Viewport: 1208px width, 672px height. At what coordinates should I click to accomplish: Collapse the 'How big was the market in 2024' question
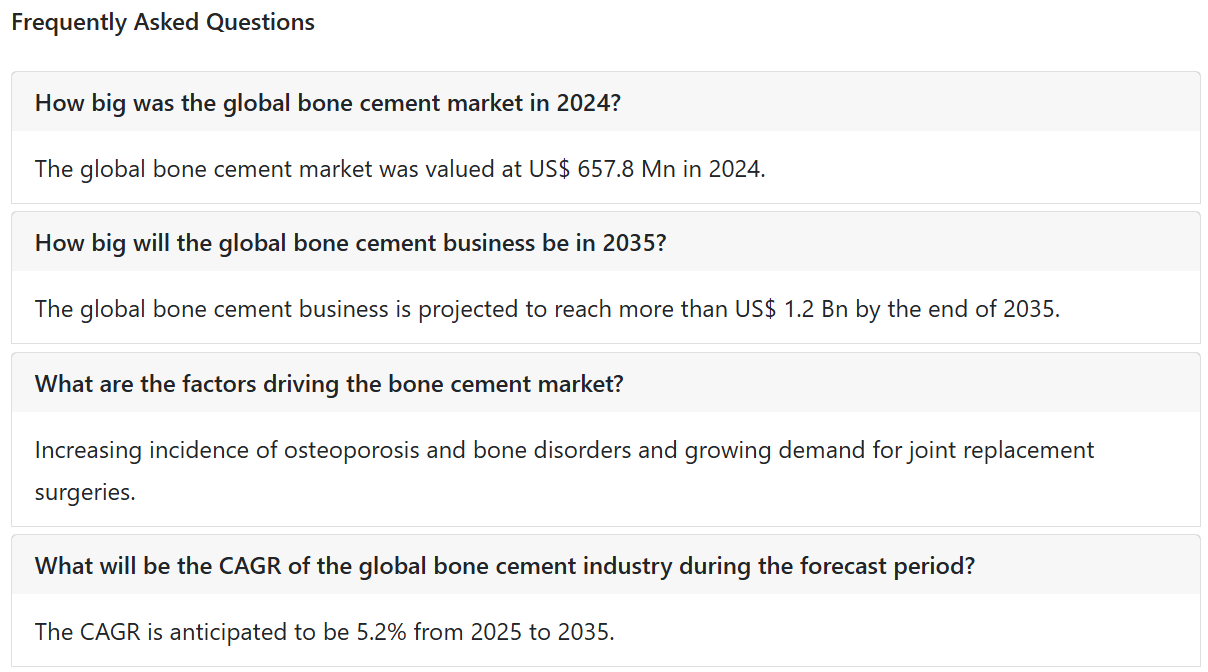(x=605, y=102)
